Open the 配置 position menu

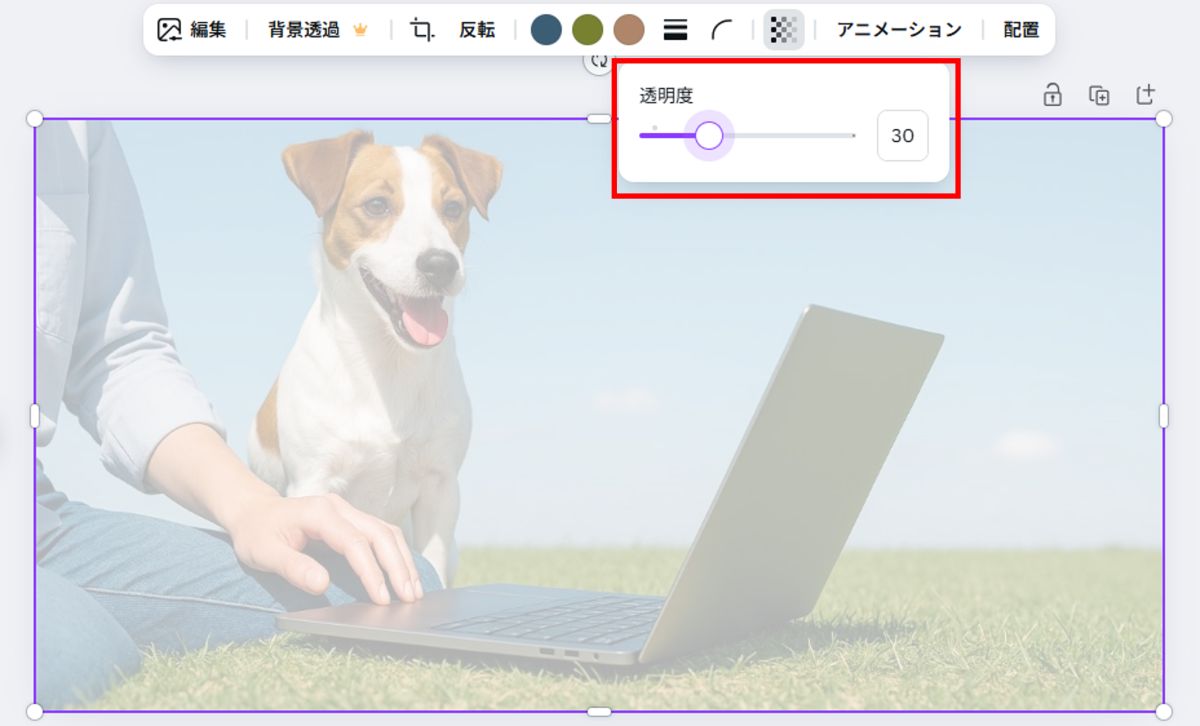(x=1021, y=30)
